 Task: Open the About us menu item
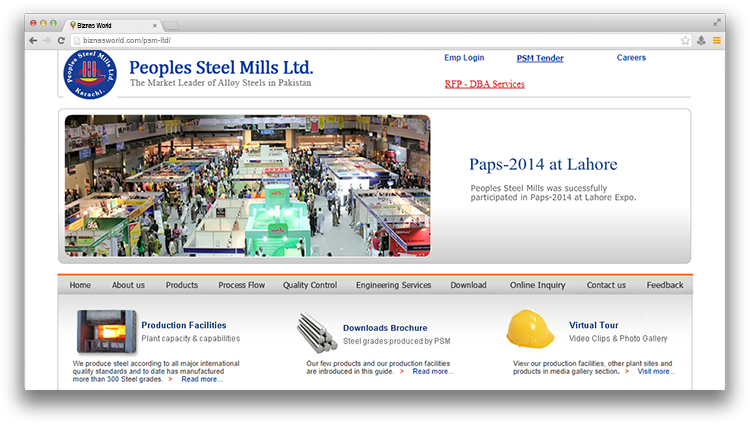tap(128, 285)
